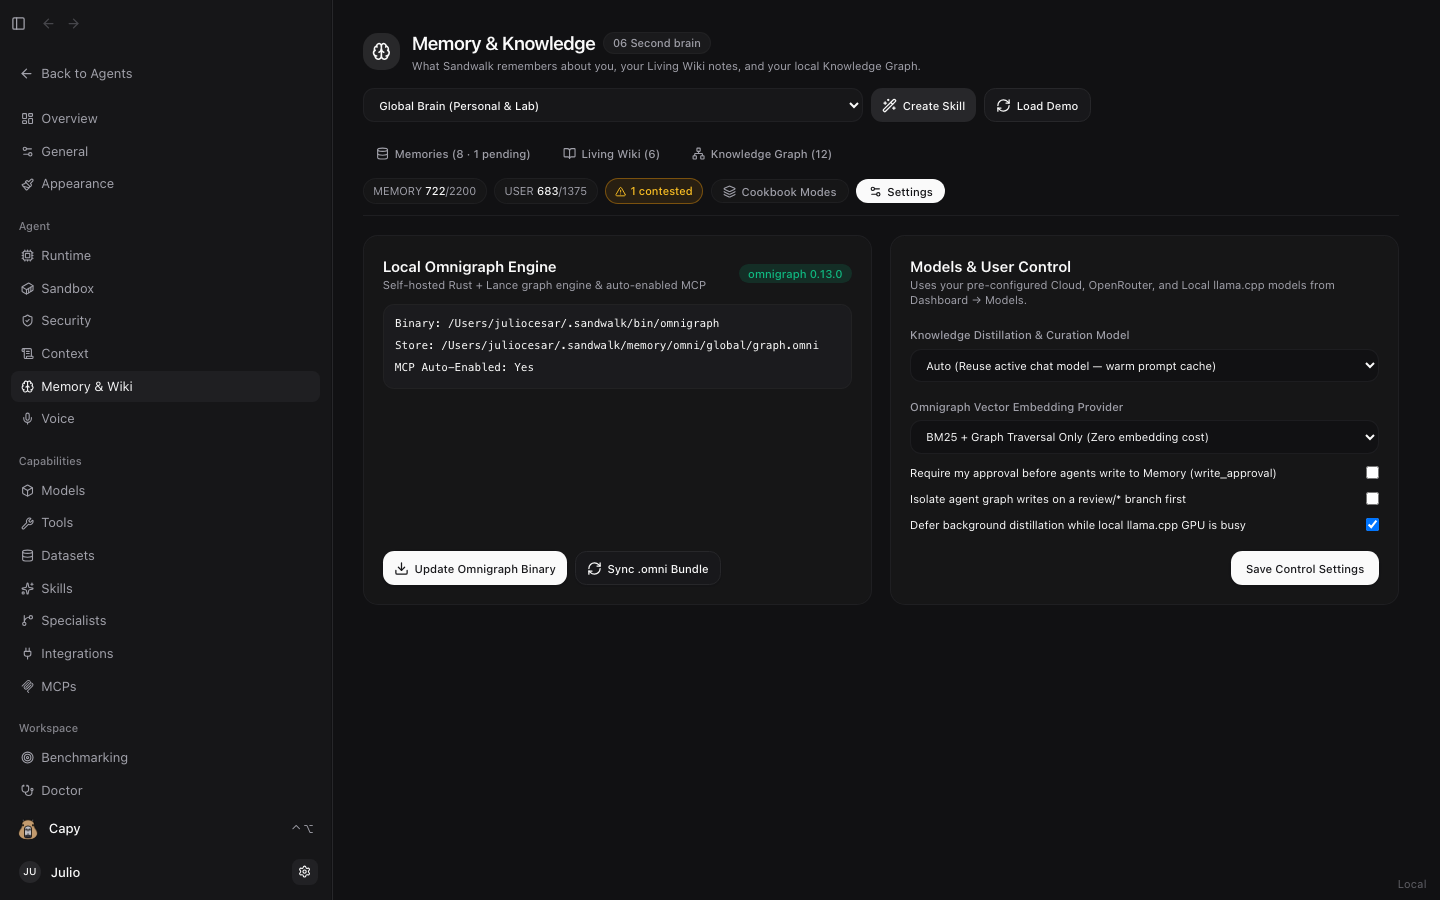Click the gear icon next to Julio

305,872
